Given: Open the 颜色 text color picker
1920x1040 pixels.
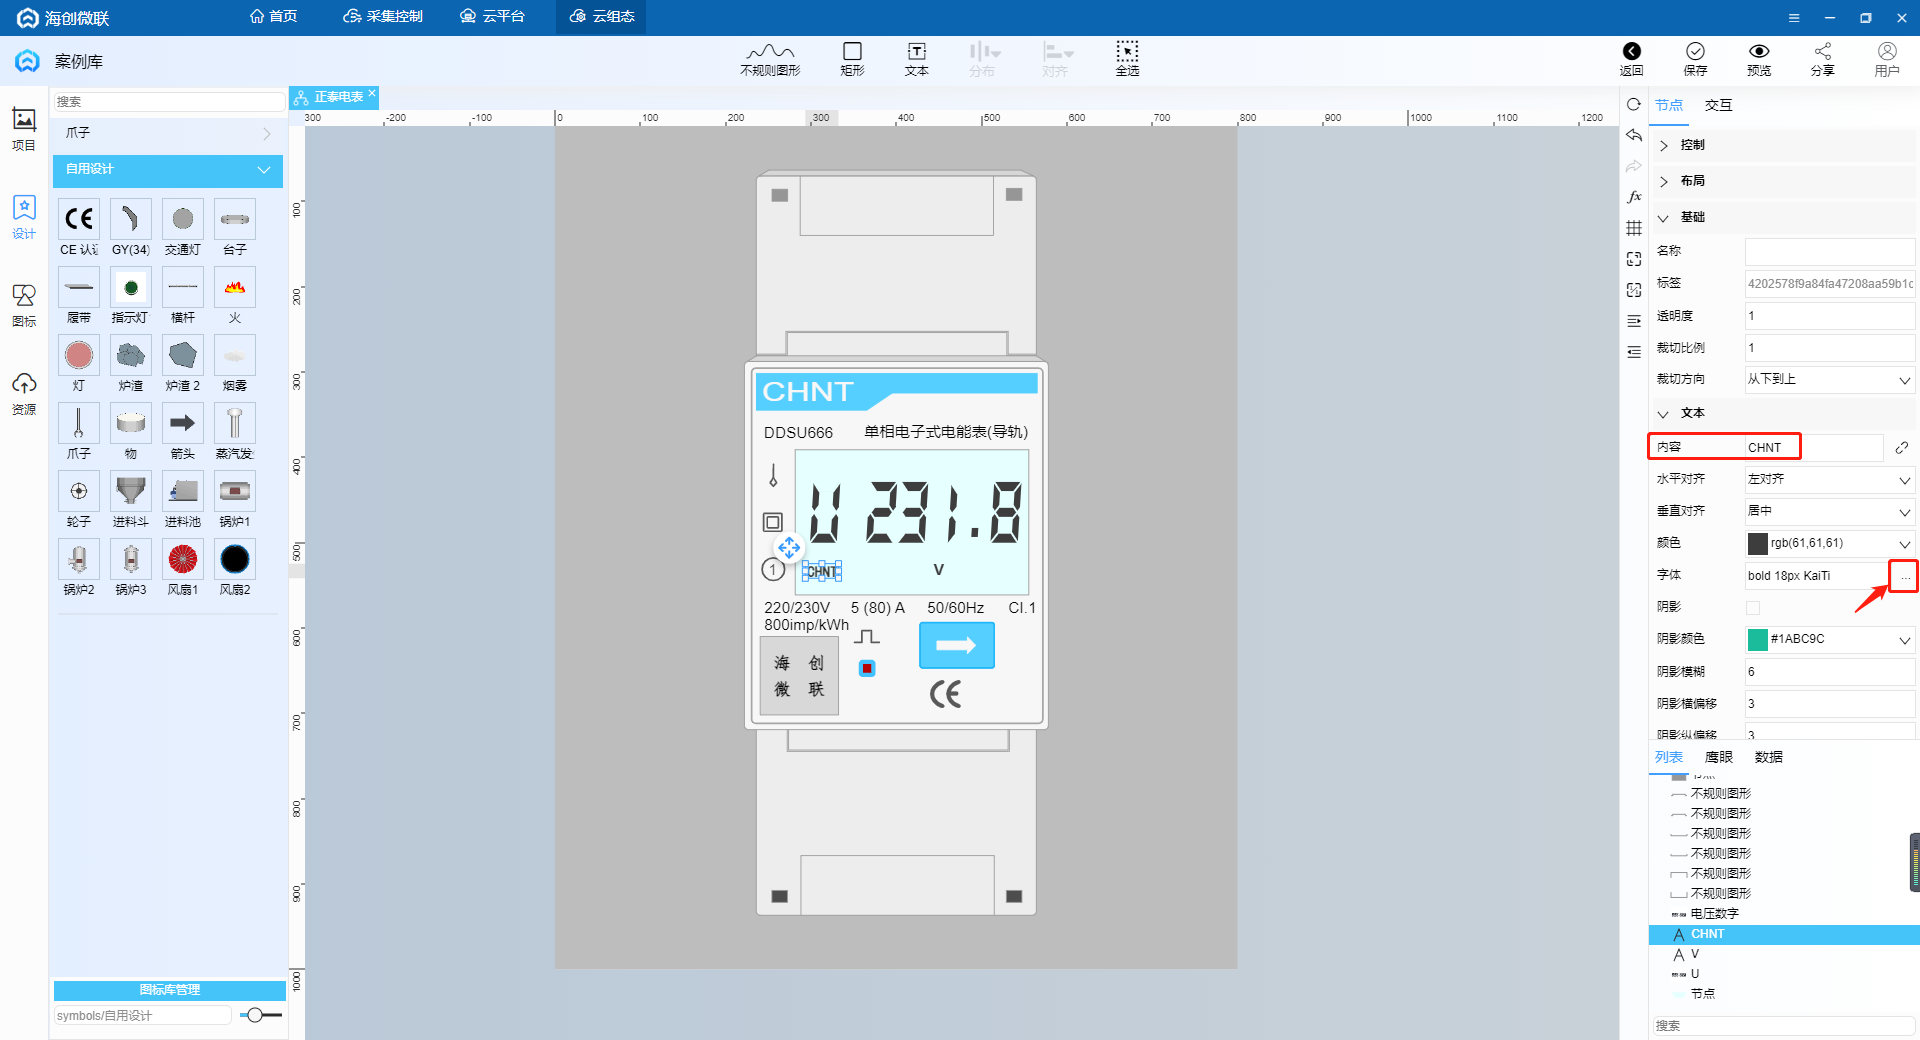Looking at the screenshot, I should (1830, 543).
